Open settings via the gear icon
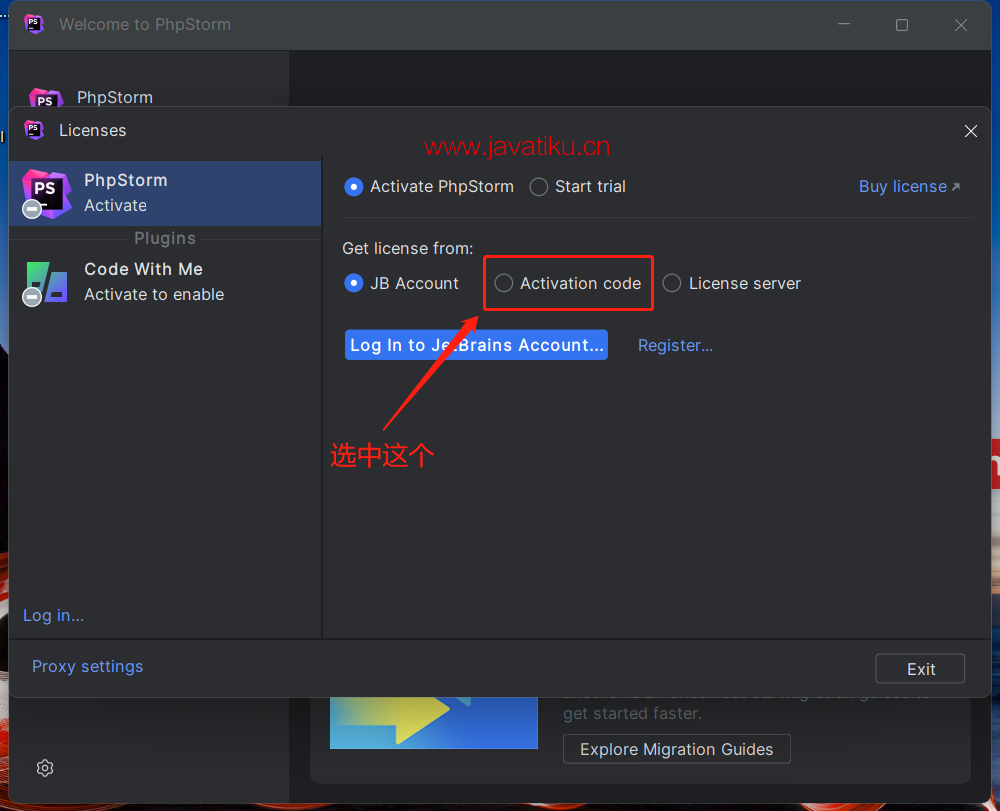The width and height of the screenshot is (1000, 811). (45, 768)
